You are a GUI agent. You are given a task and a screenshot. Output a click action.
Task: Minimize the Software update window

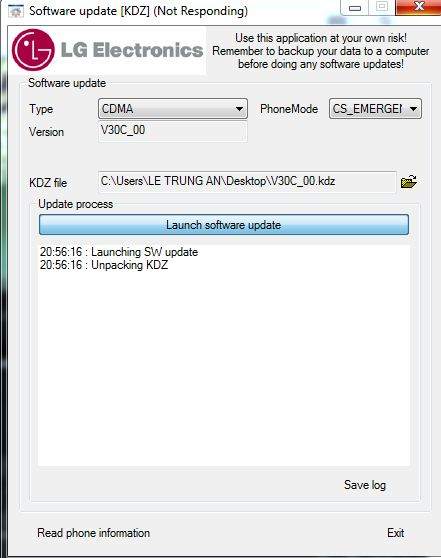354,7
